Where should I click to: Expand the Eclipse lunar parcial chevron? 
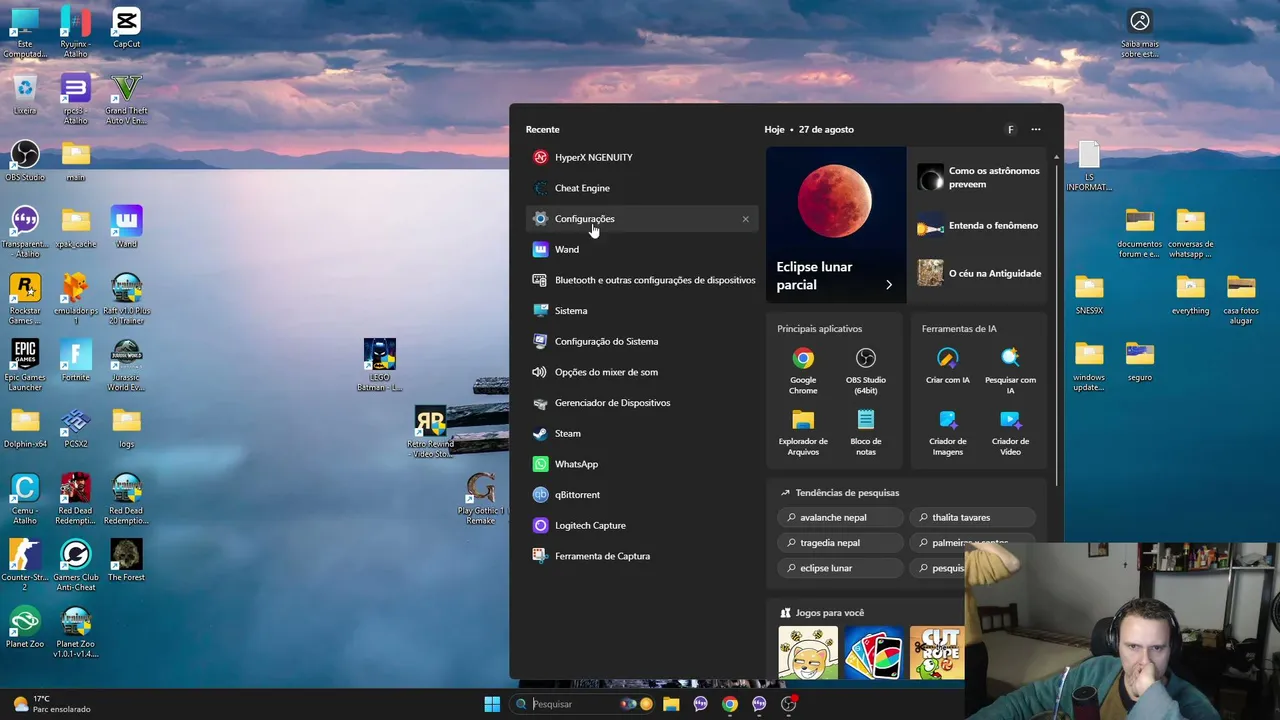point(889,285)
